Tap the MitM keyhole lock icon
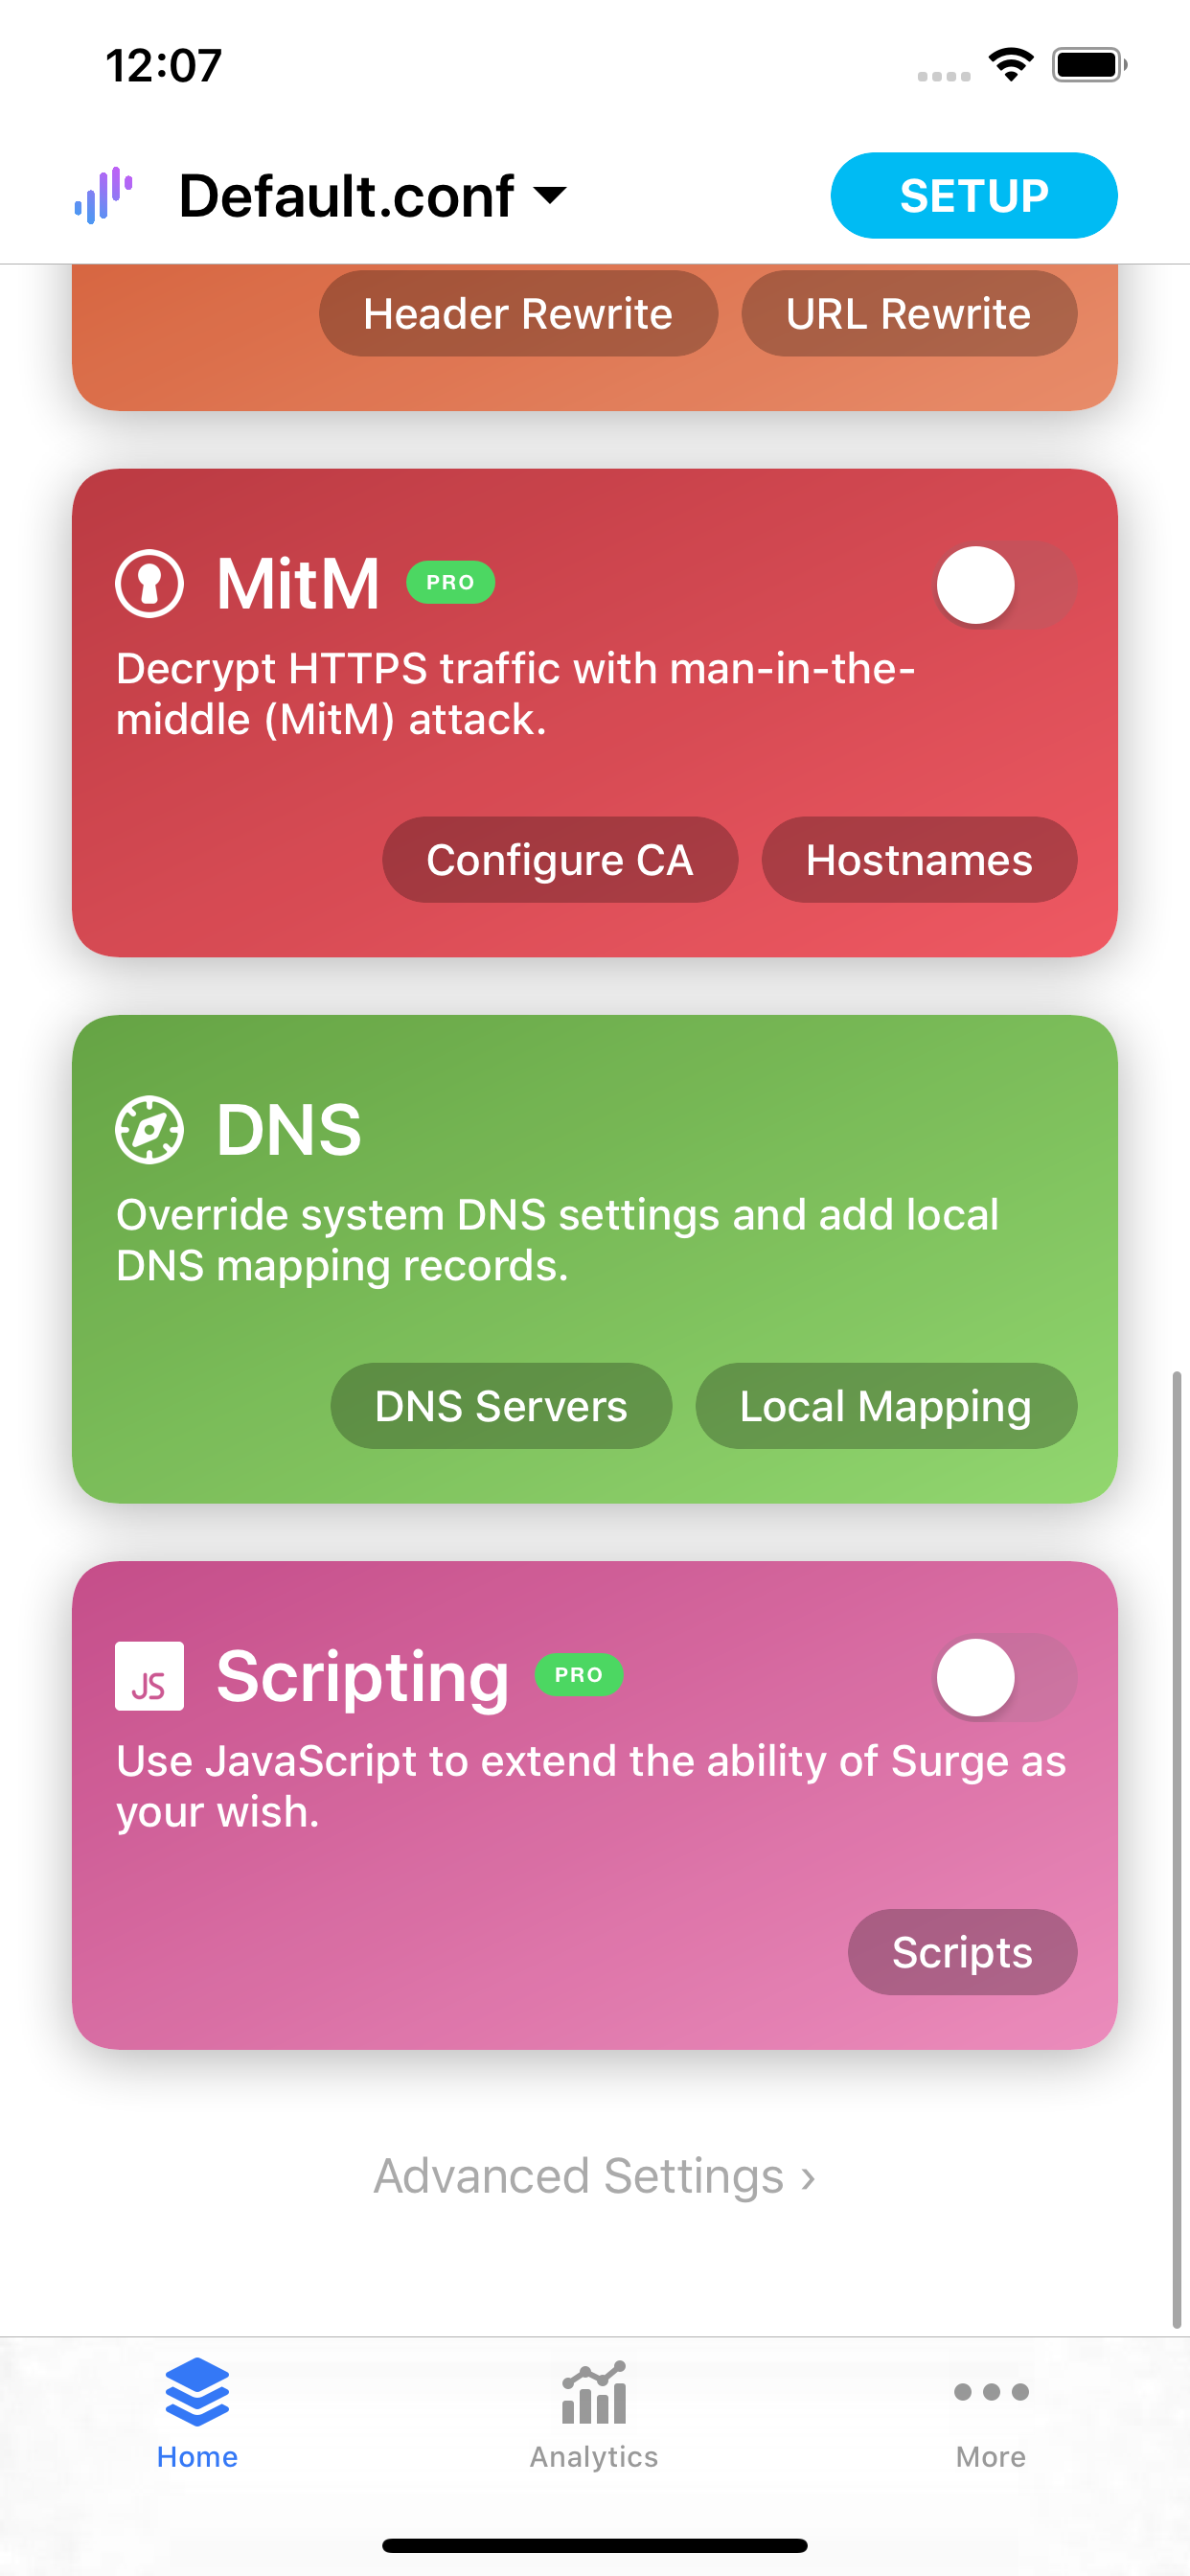 click(x=150, y=584)
